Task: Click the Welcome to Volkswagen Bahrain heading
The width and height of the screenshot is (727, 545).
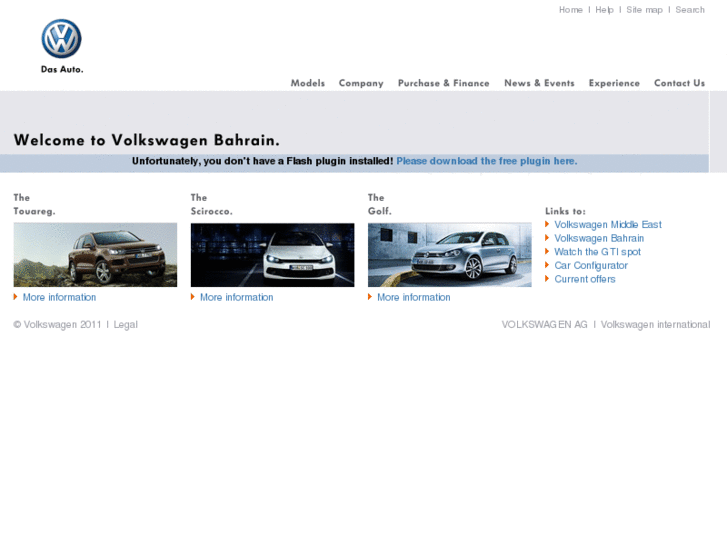Action: (147, 140)
